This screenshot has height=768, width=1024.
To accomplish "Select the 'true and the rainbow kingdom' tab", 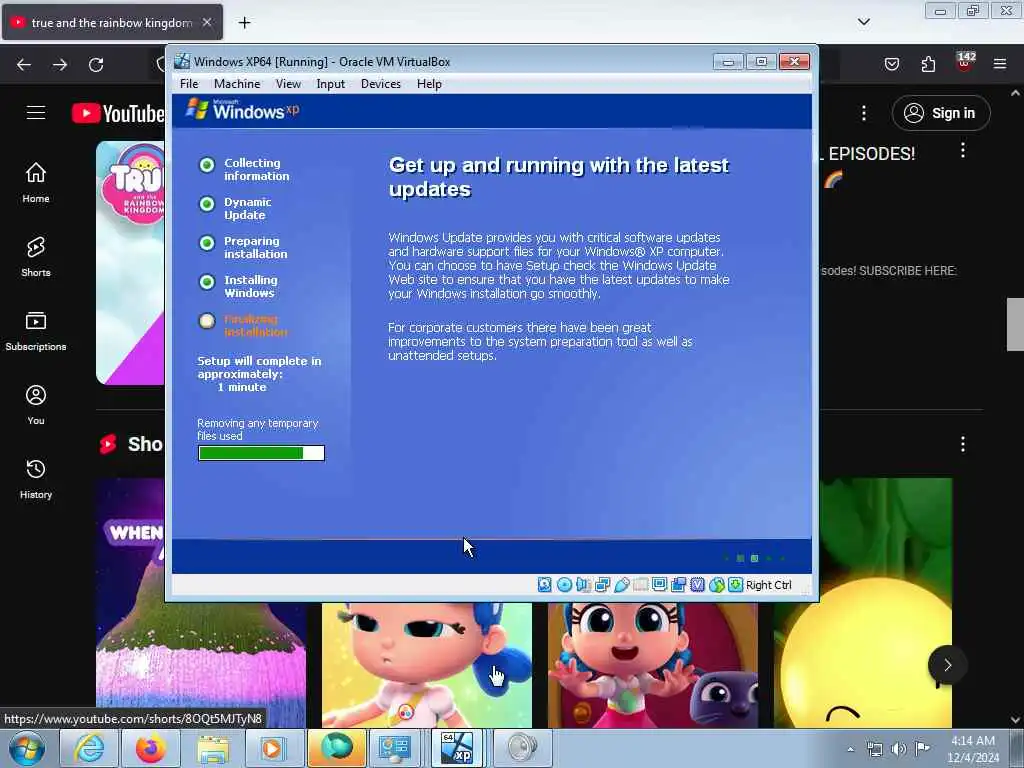I will [x=112, y=22].
